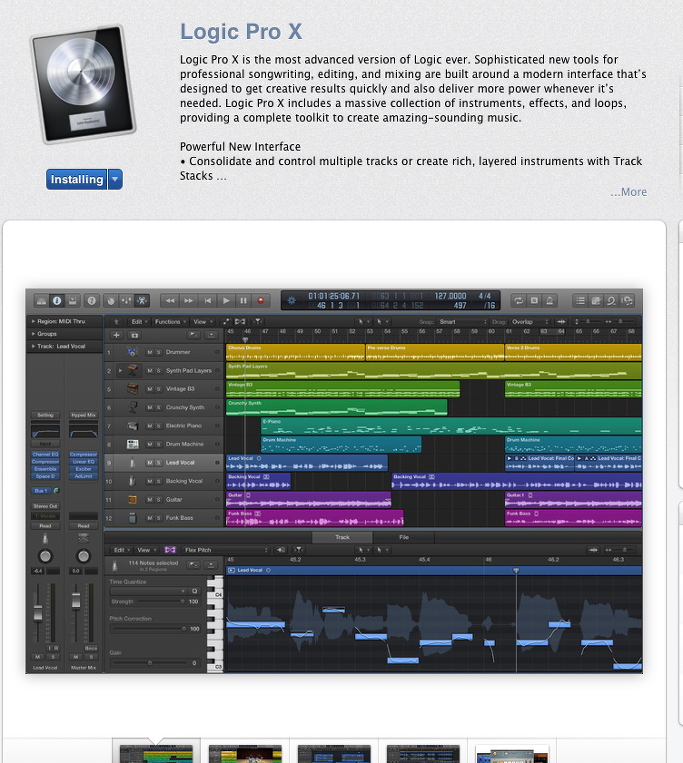Open the Mixer faders icon
Screen dimensions: 683x763
[126, 301]
